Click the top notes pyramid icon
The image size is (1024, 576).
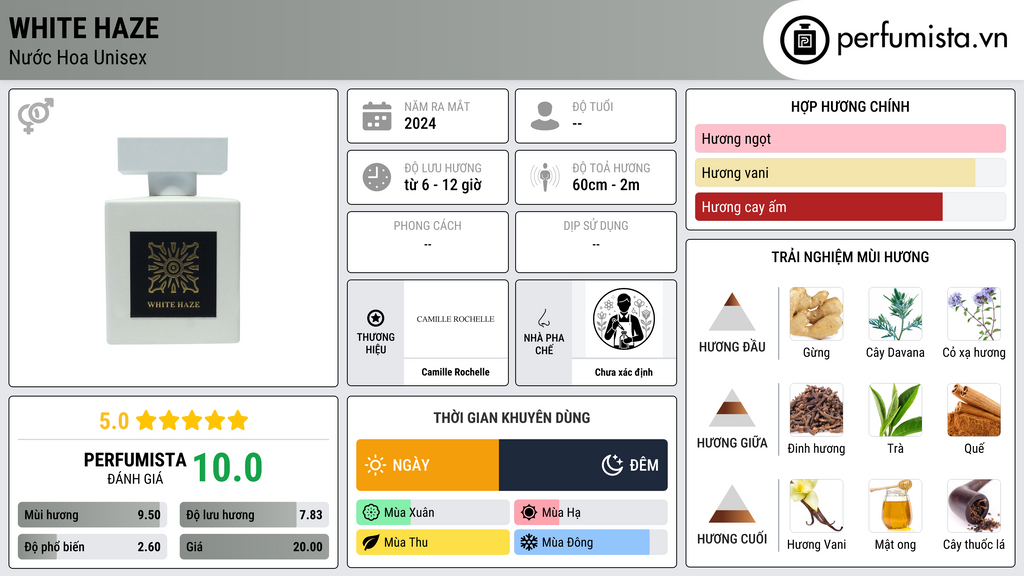click(x=732, y=312)
